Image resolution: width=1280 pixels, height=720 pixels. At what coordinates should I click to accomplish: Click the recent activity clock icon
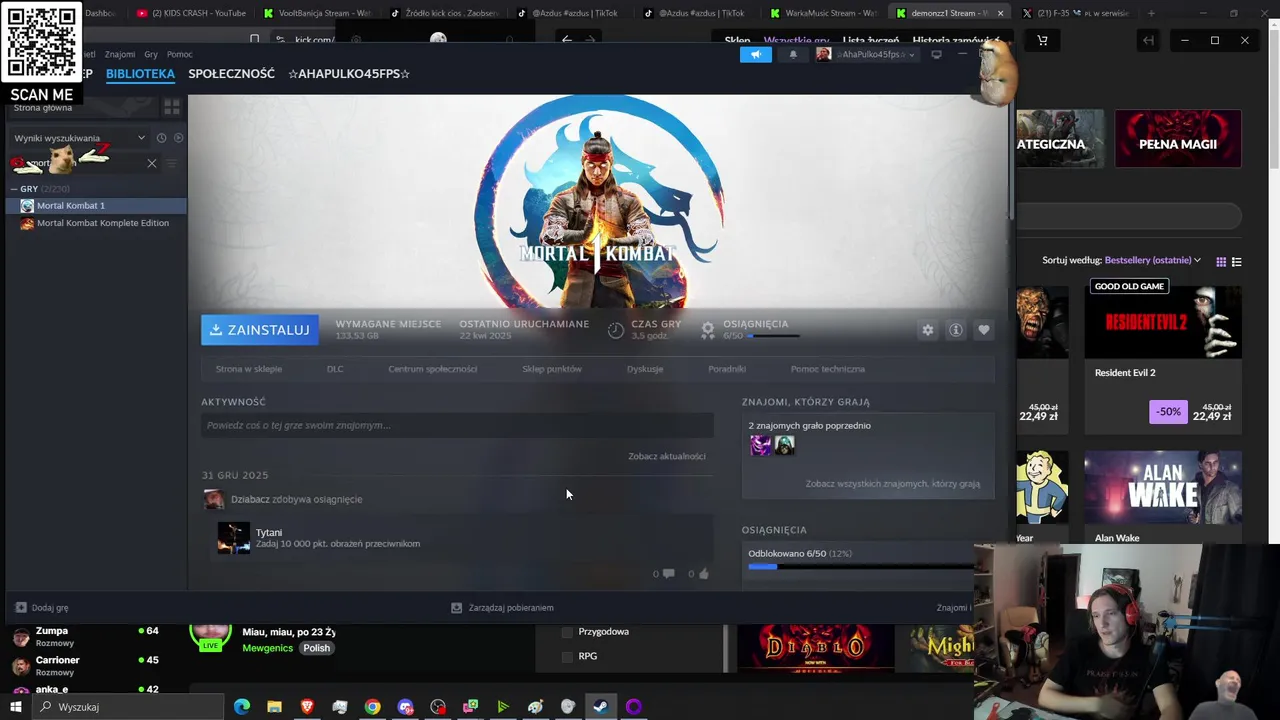pyautogui.click(x=161, y=138)
